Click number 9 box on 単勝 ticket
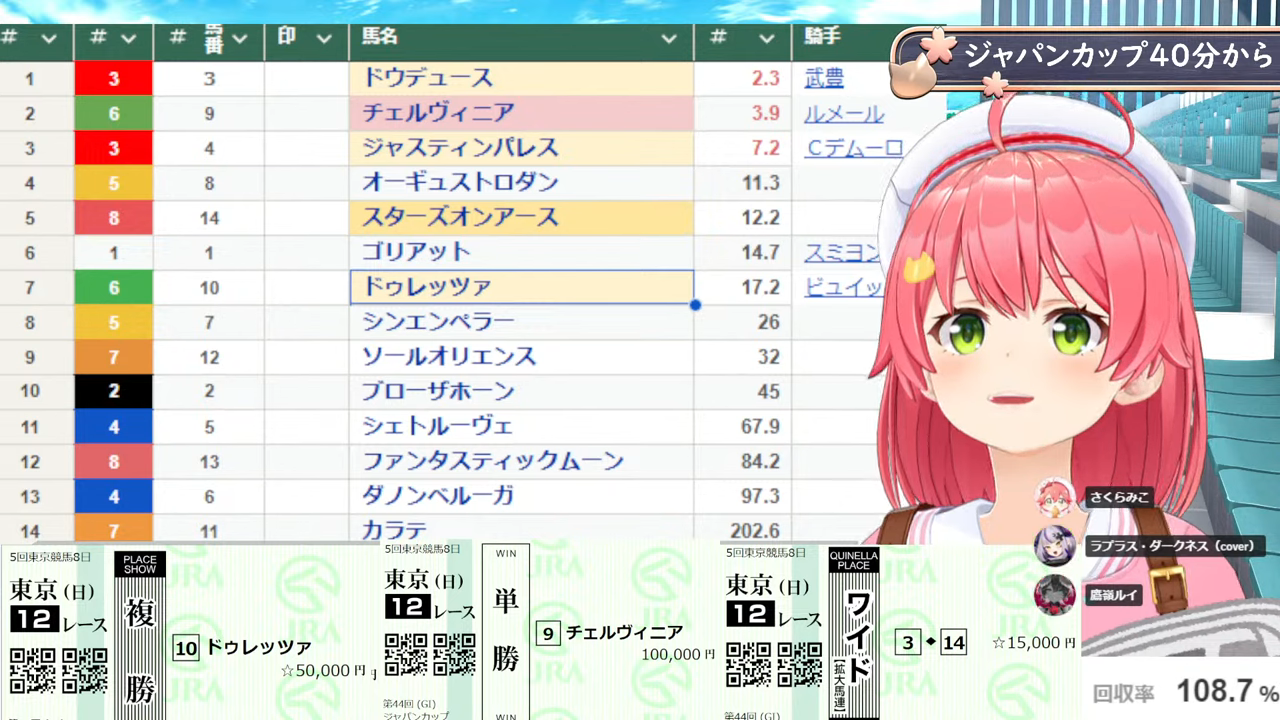 [547, 633]
